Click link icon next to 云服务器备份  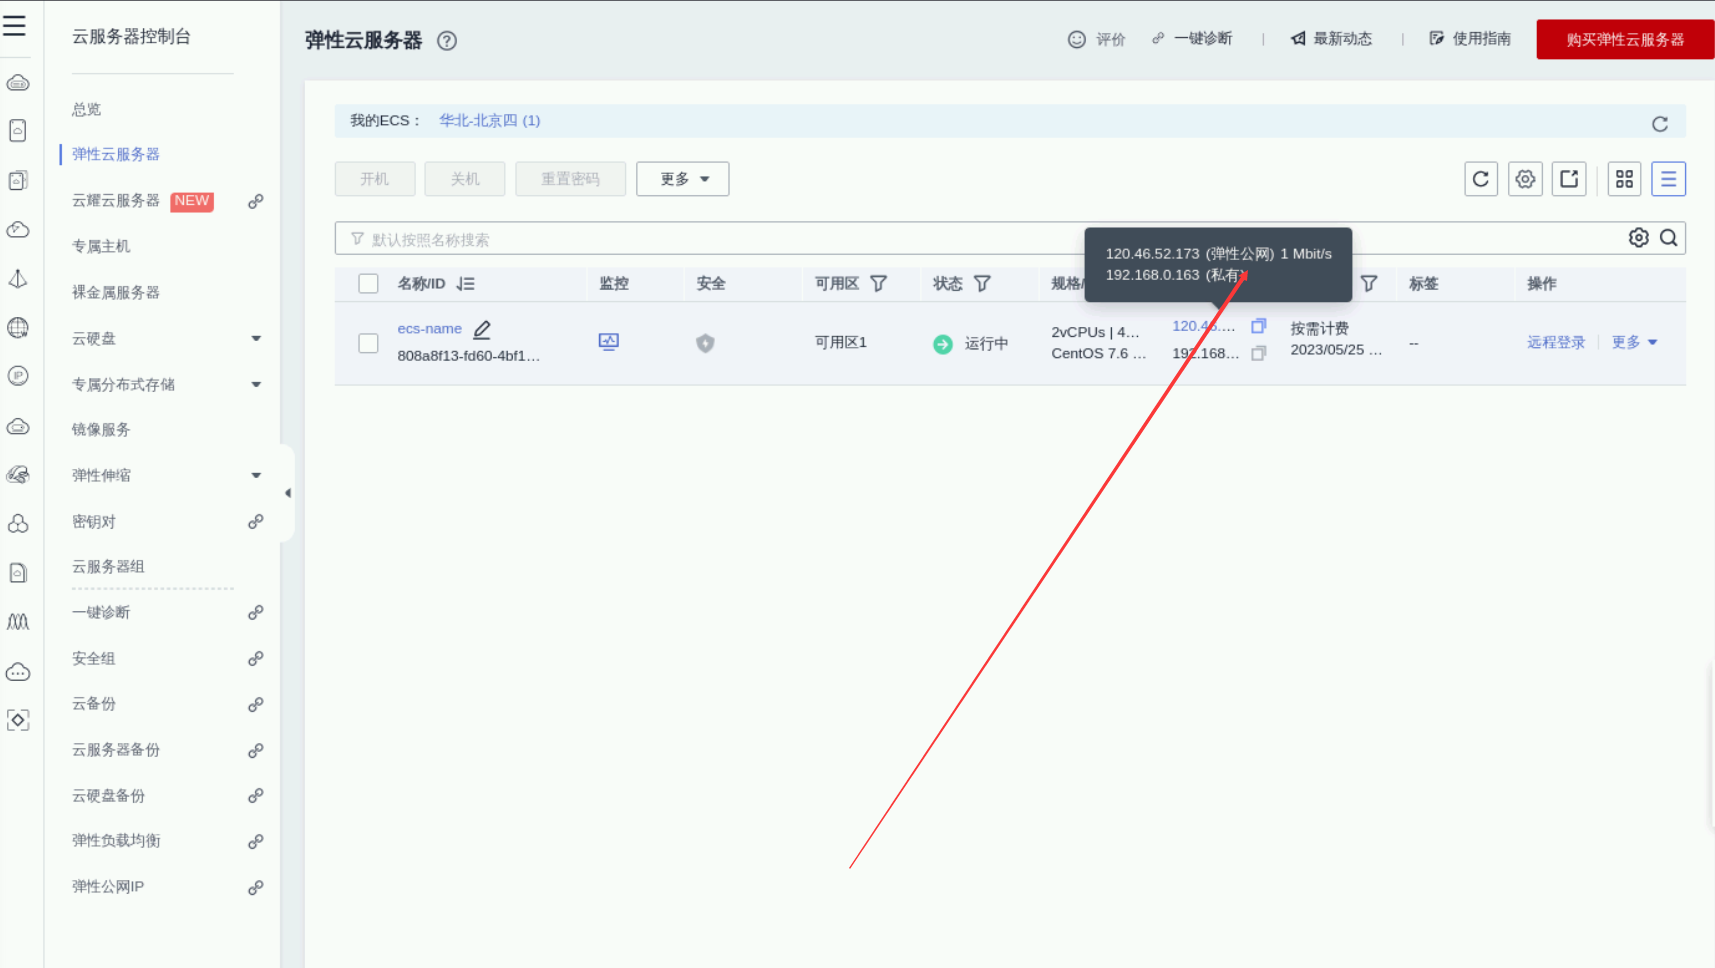click(x=256, y=750)
